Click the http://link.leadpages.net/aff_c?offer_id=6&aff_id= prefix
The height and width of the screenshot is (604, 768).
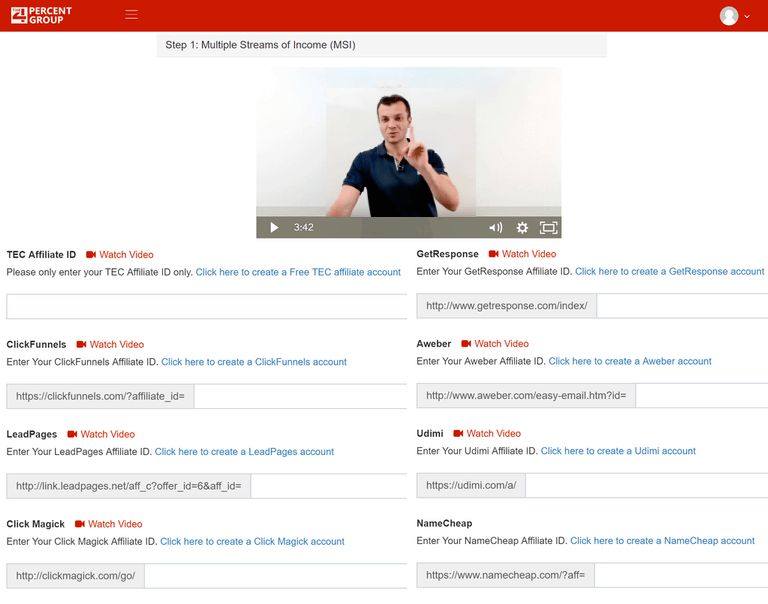point(129,486)
